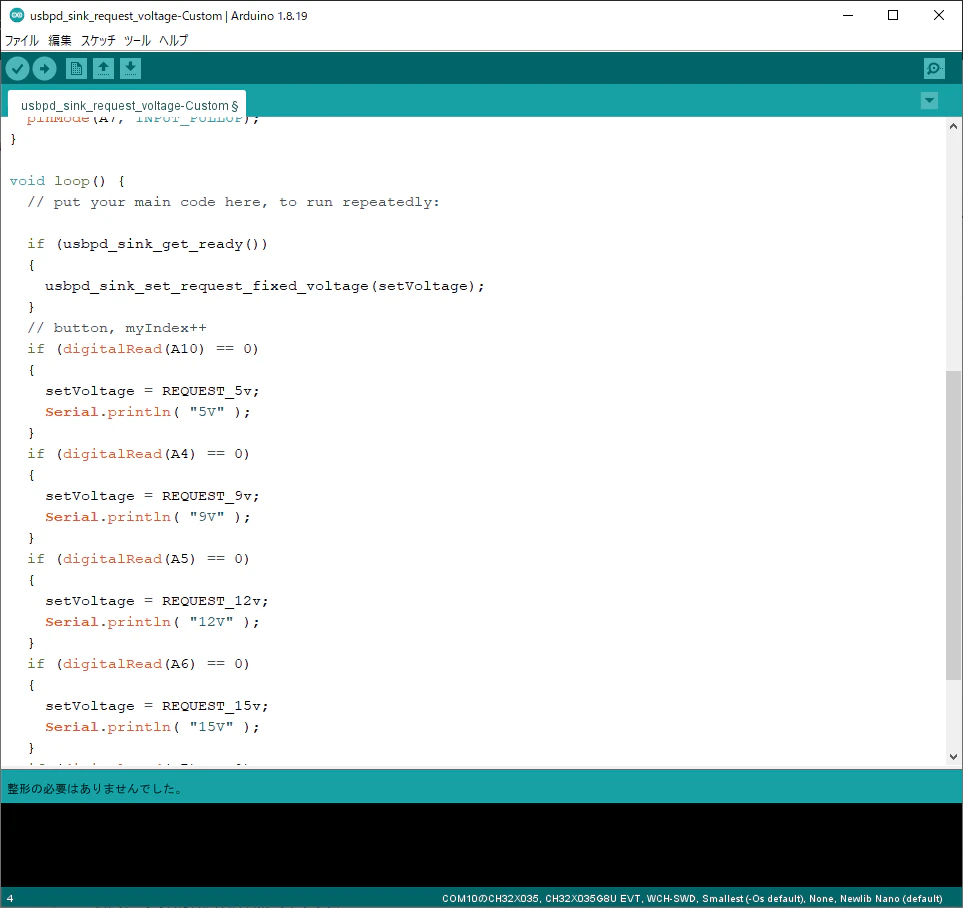Viewport: 963px width, 908px height.
Task: Open the ヘルプ menu
Action: click(174, 41)
